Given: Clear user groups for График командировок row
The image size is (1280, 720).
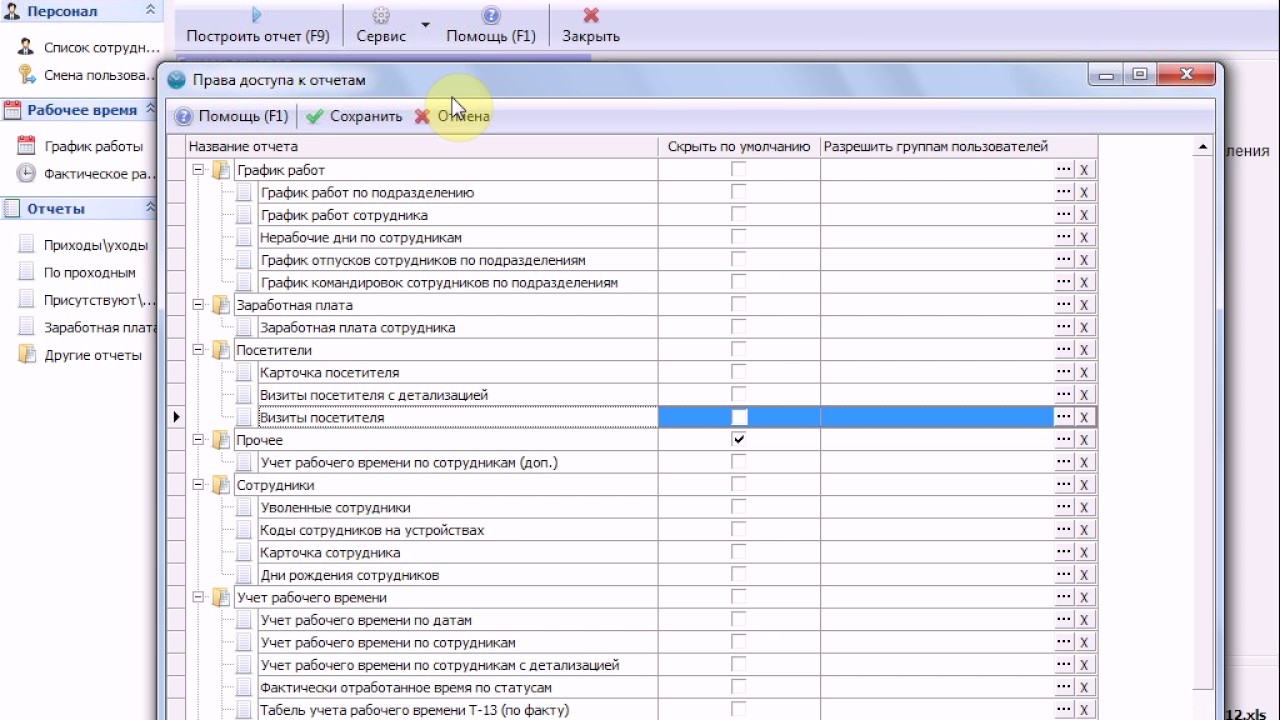Looking at the screenshot, I should coord(1085,282).
